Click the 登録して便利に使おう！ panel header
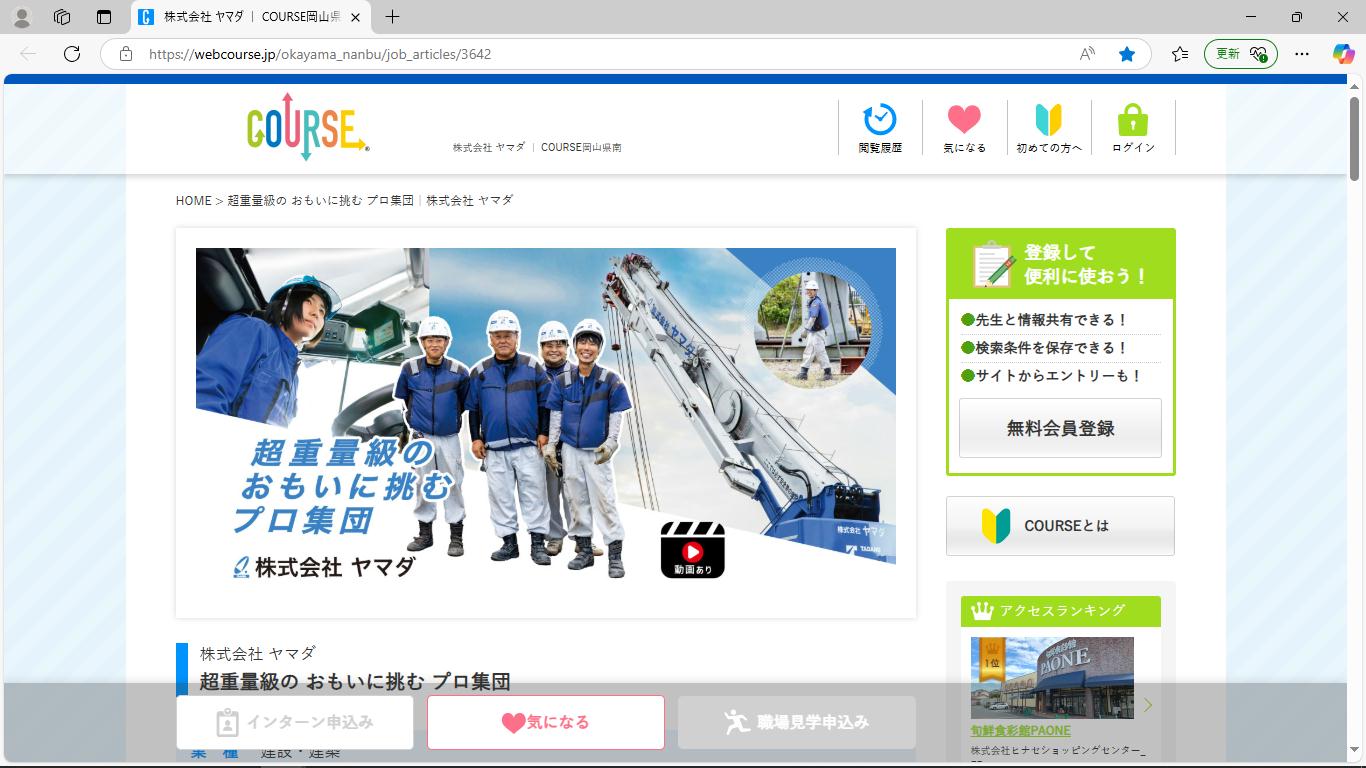The image size is (1366, 768). tap(1061, 264)
